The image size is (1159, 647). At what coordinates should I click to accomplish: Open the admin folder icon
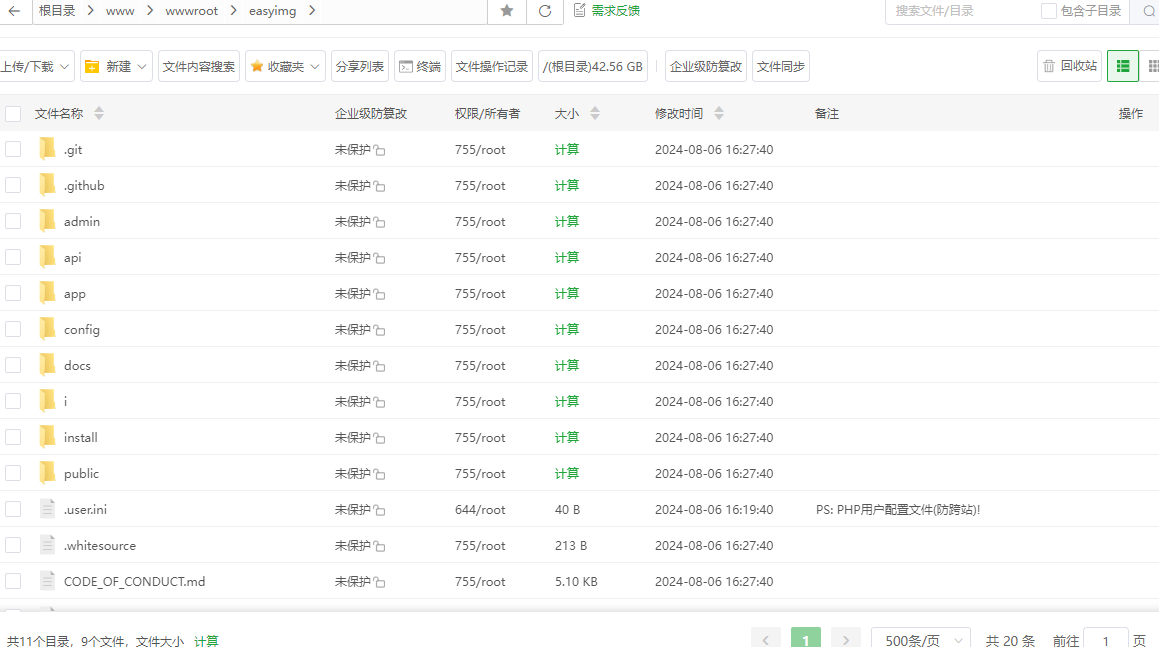tap(47, 221)
